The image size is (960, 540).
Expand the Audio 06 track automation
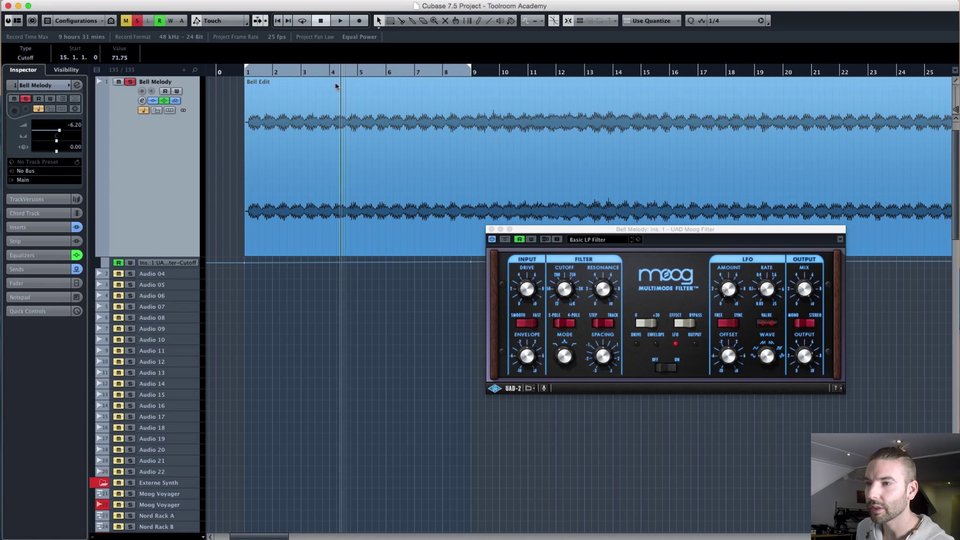[x=99, y=296]
